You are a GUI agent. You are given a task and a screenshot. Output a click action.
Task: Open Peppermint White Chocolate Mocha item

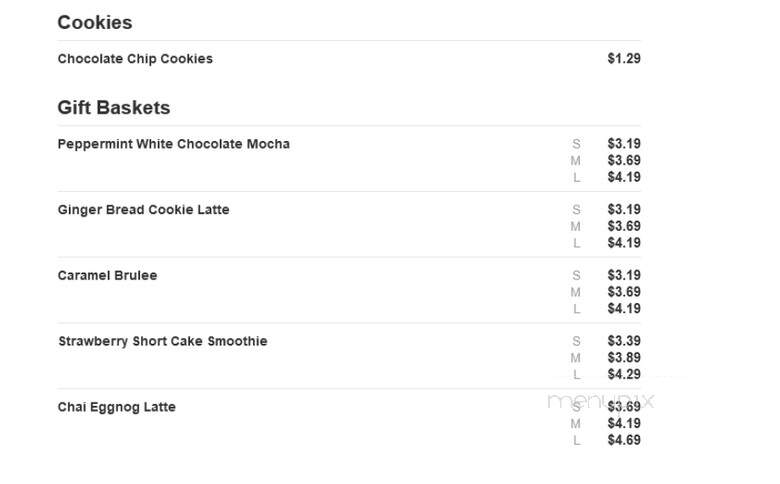coord(174,144)
